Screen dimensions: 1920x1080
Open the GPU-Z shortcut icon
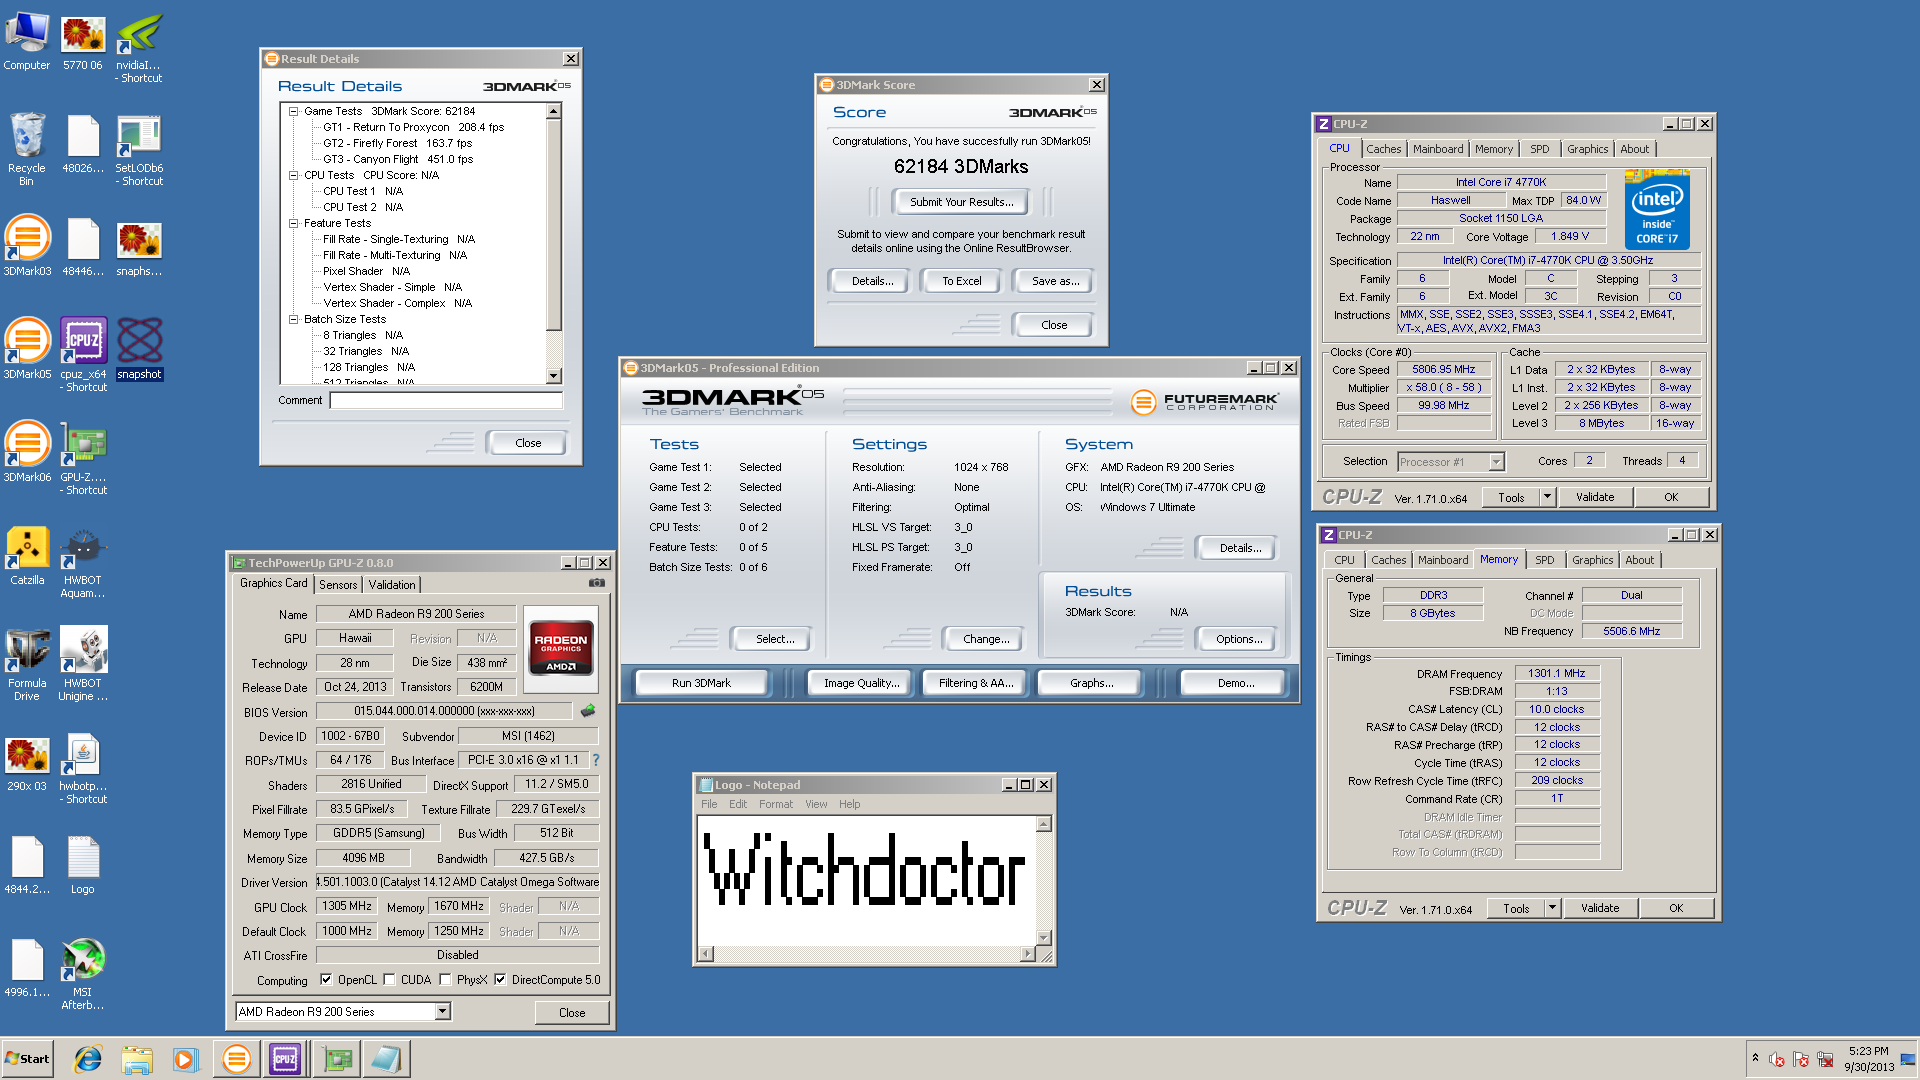point(84,458)
